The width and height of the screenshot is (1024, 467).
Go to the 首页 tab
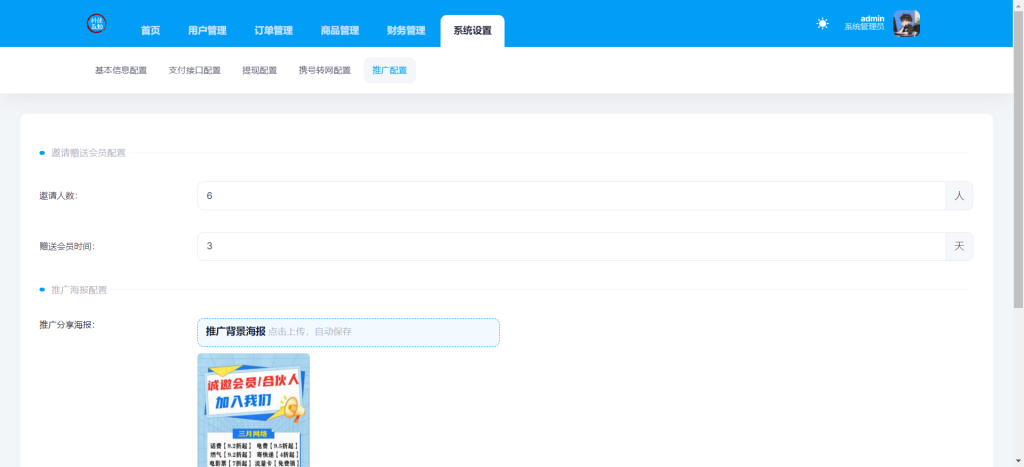tap(150, 31)
